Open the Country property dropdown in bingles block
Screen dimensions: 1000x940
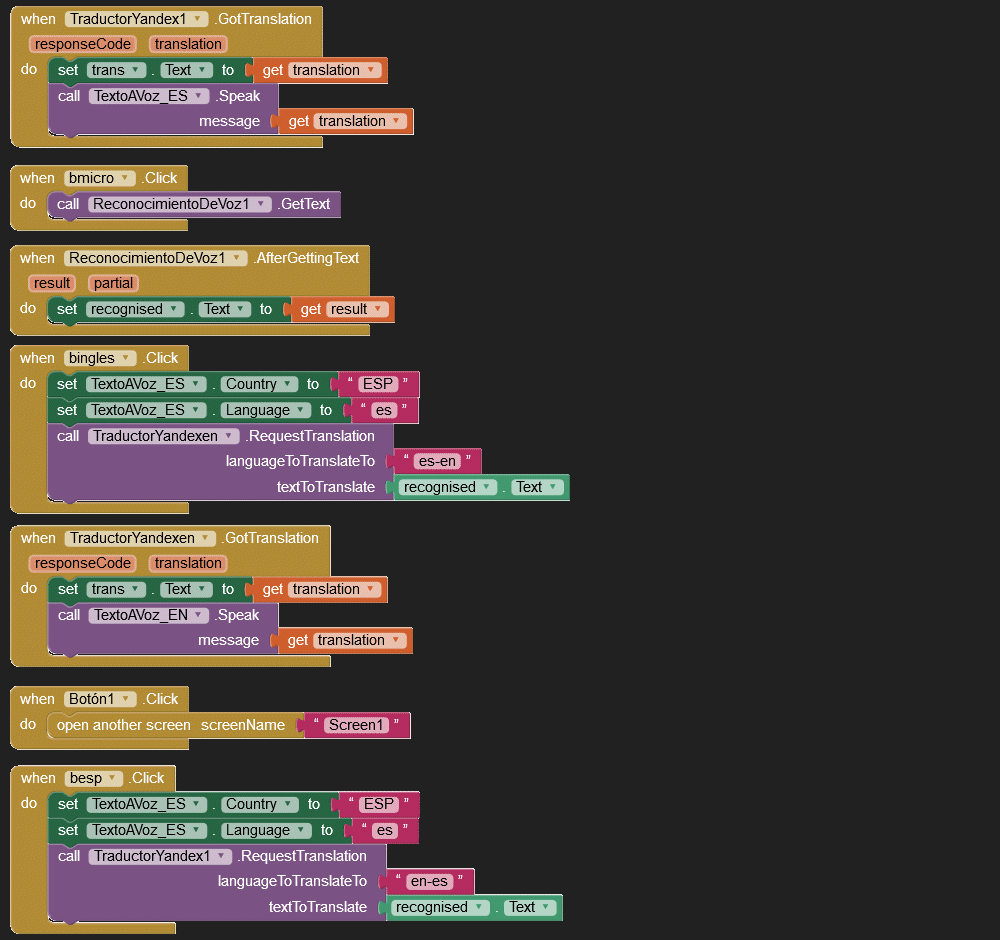[289, 384]
